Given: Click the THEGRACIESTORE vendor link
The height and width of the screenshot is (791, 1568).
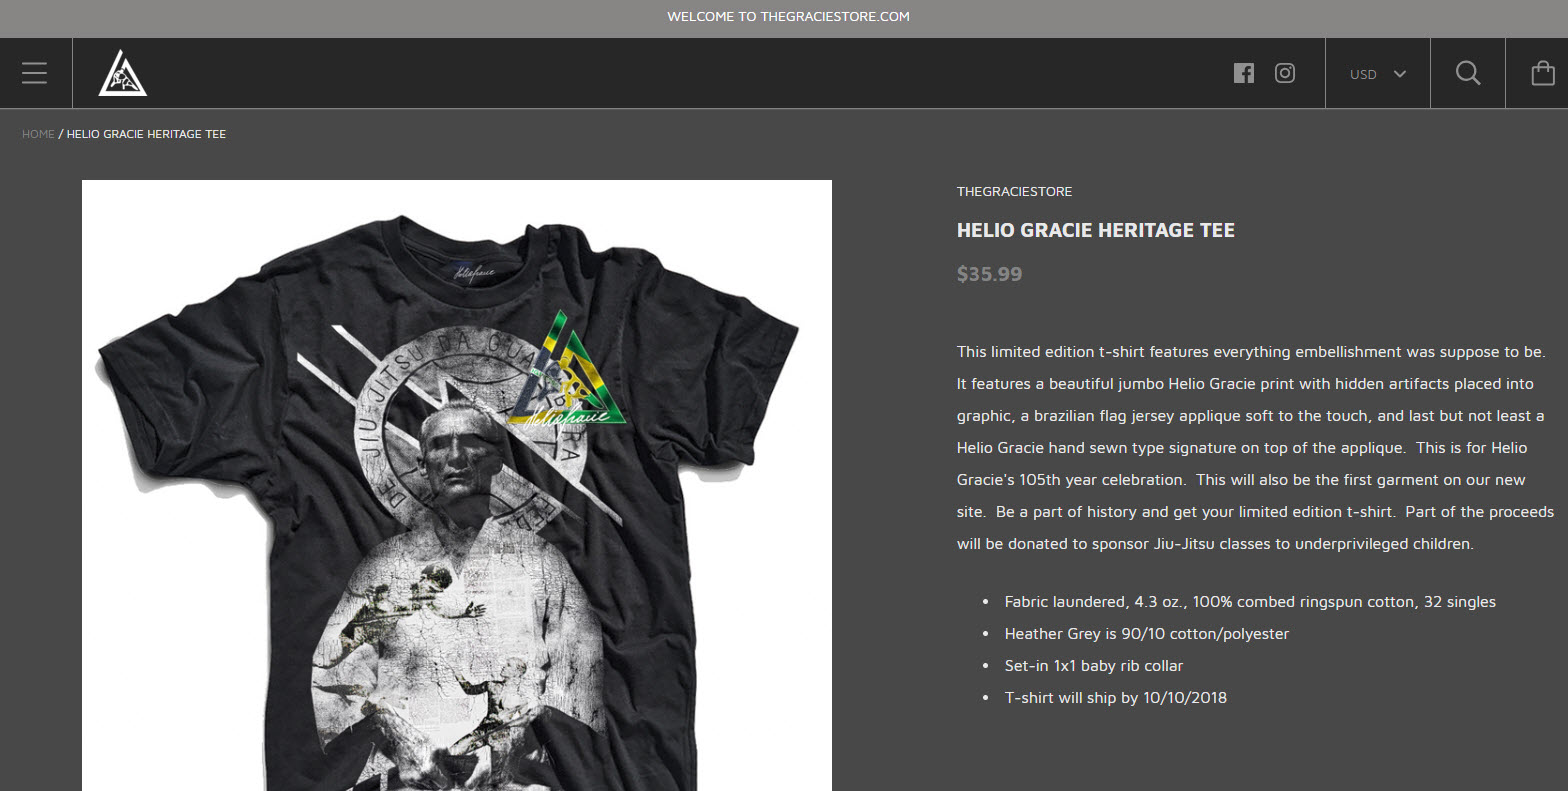Looking at the screenshot, I should click(1014, 191).
